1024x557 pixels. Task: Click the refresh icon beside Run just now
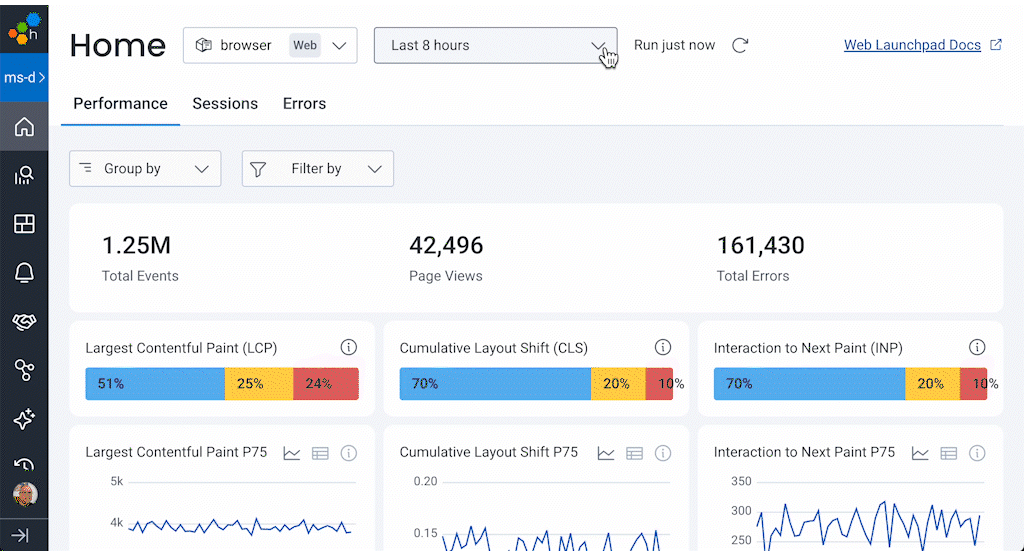[740, 45]
